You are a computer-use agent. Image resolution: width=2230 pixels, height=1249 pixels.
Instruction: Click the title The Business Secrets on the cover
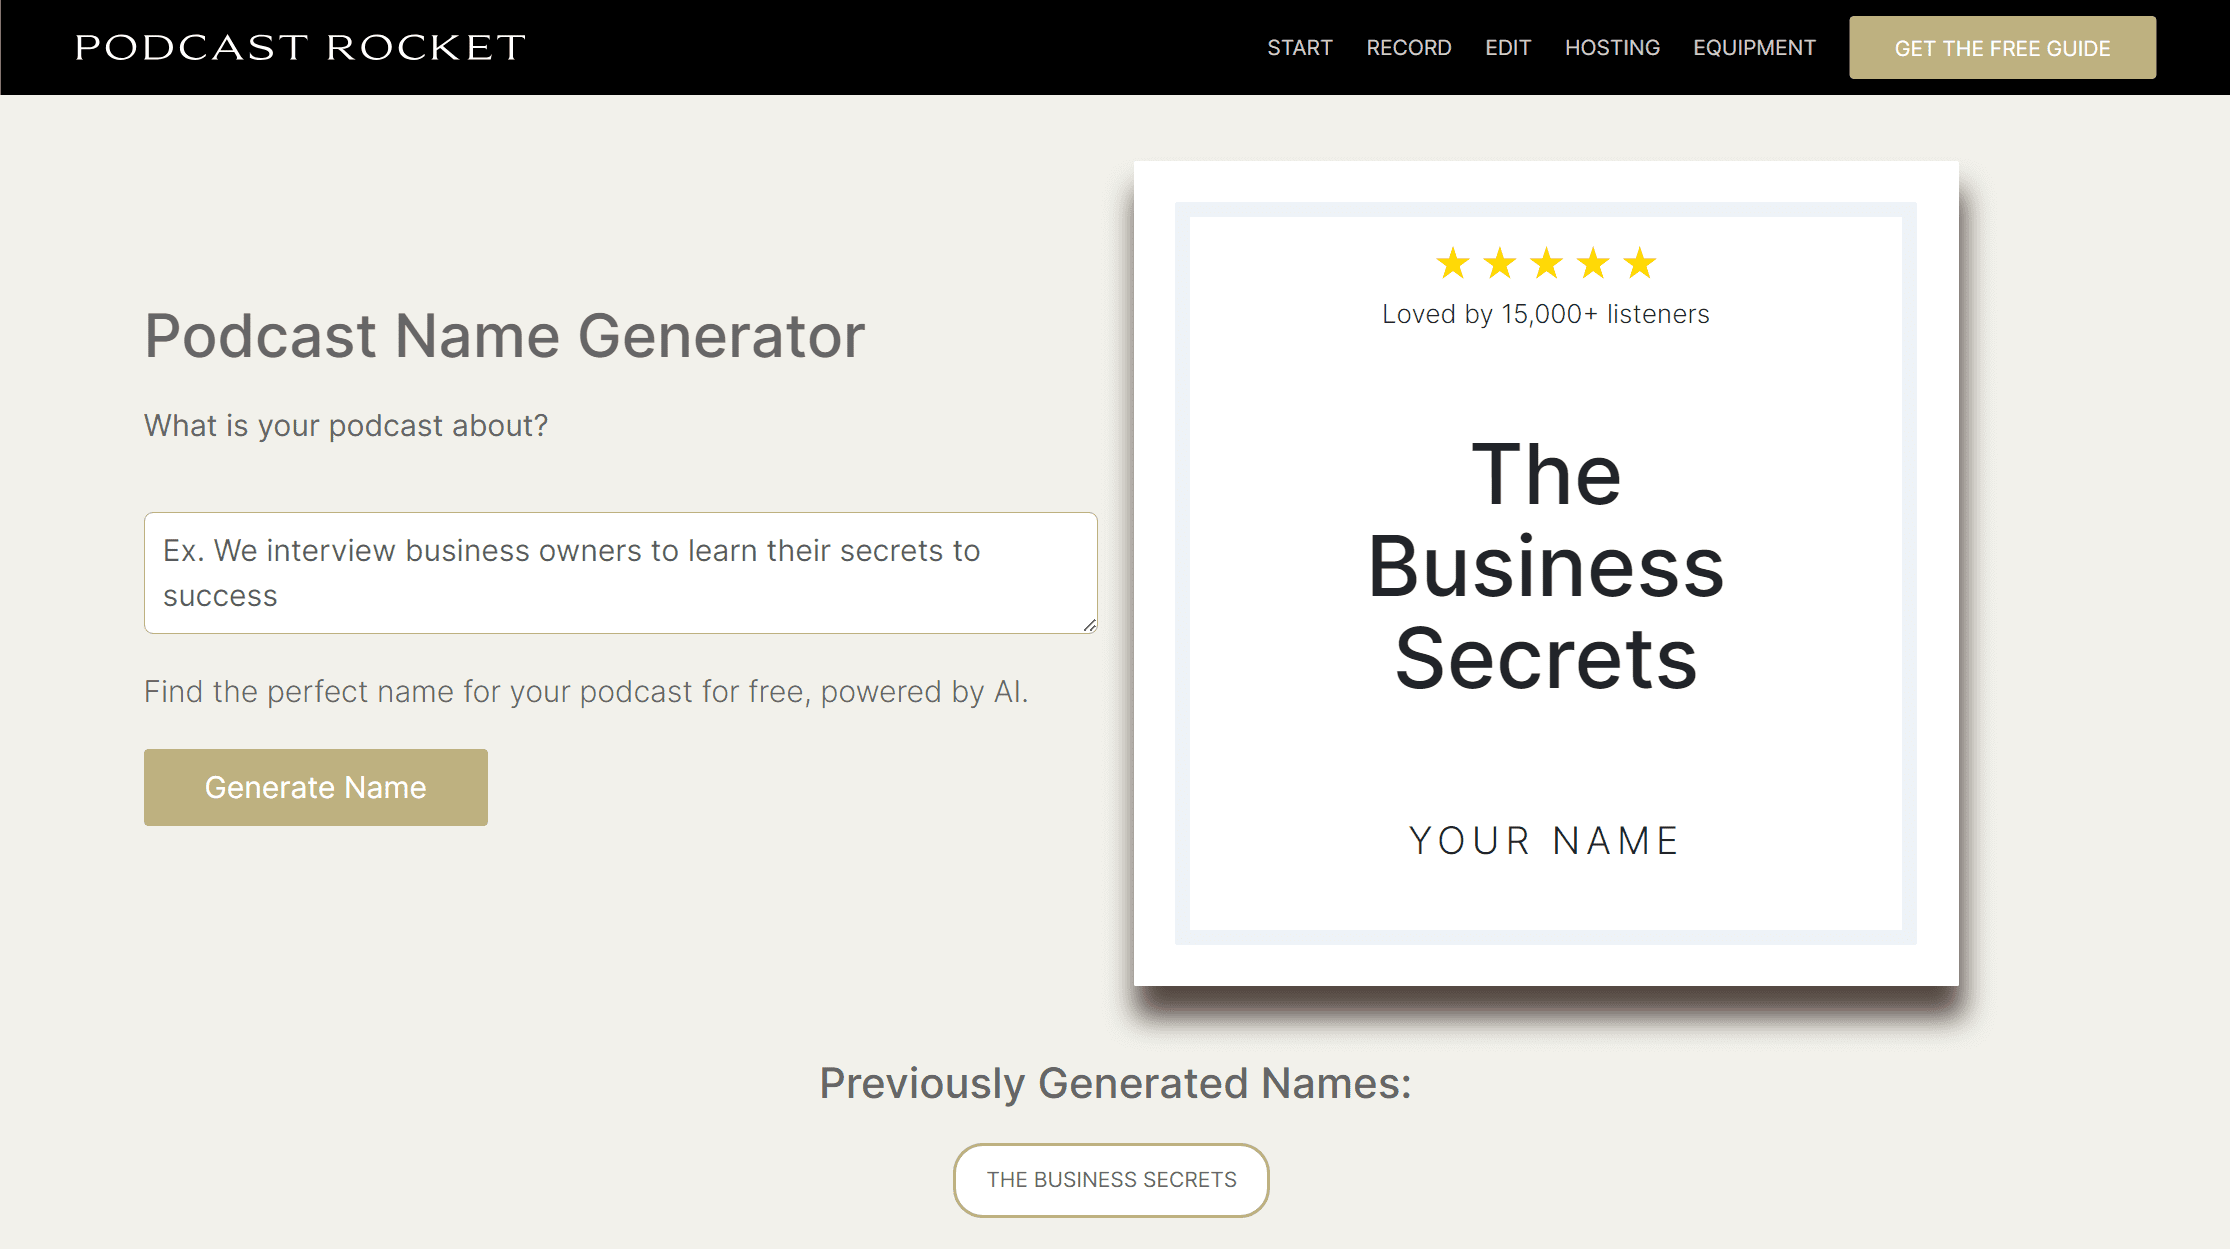pos(1546,563)
